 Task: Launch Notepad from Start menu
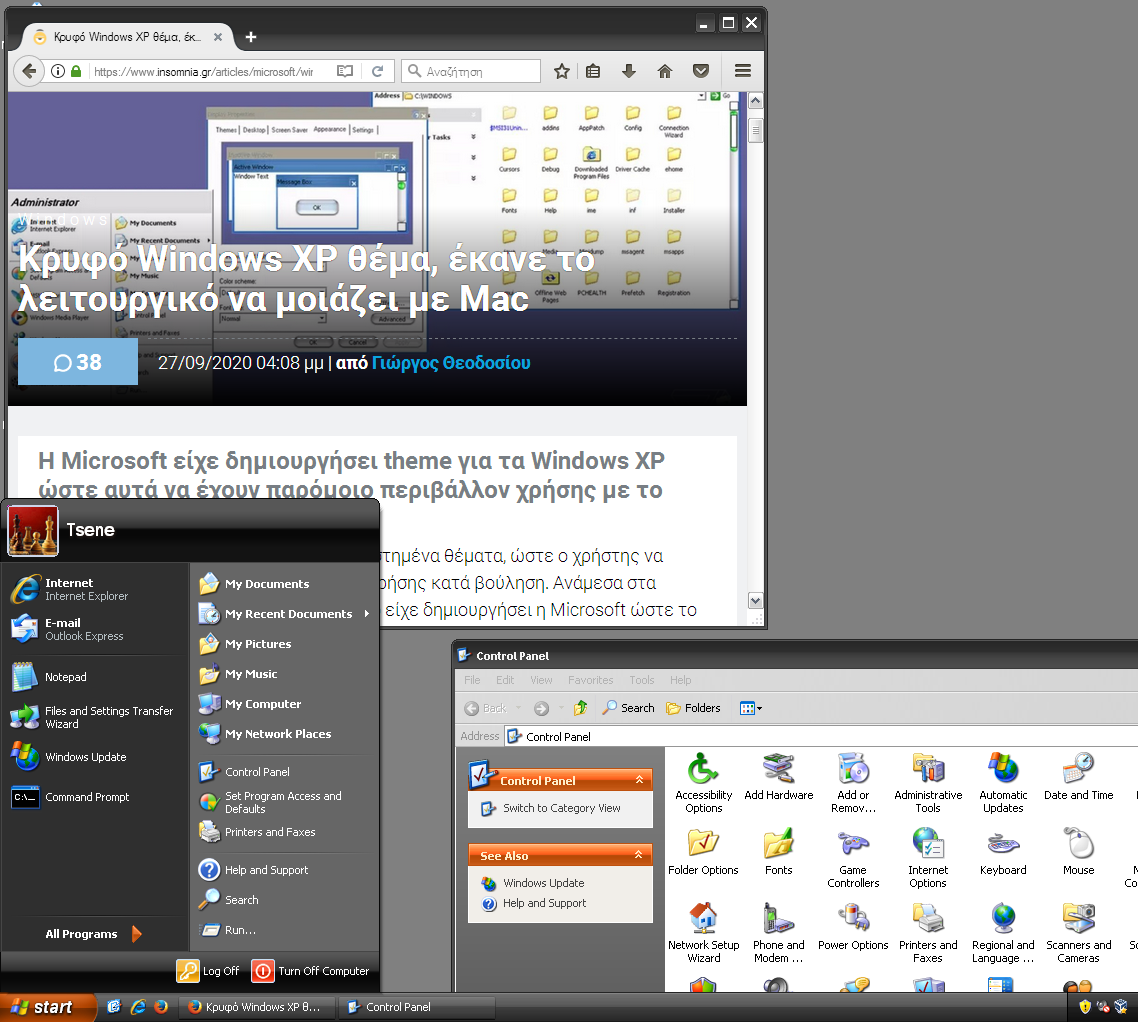coord(49,676)
